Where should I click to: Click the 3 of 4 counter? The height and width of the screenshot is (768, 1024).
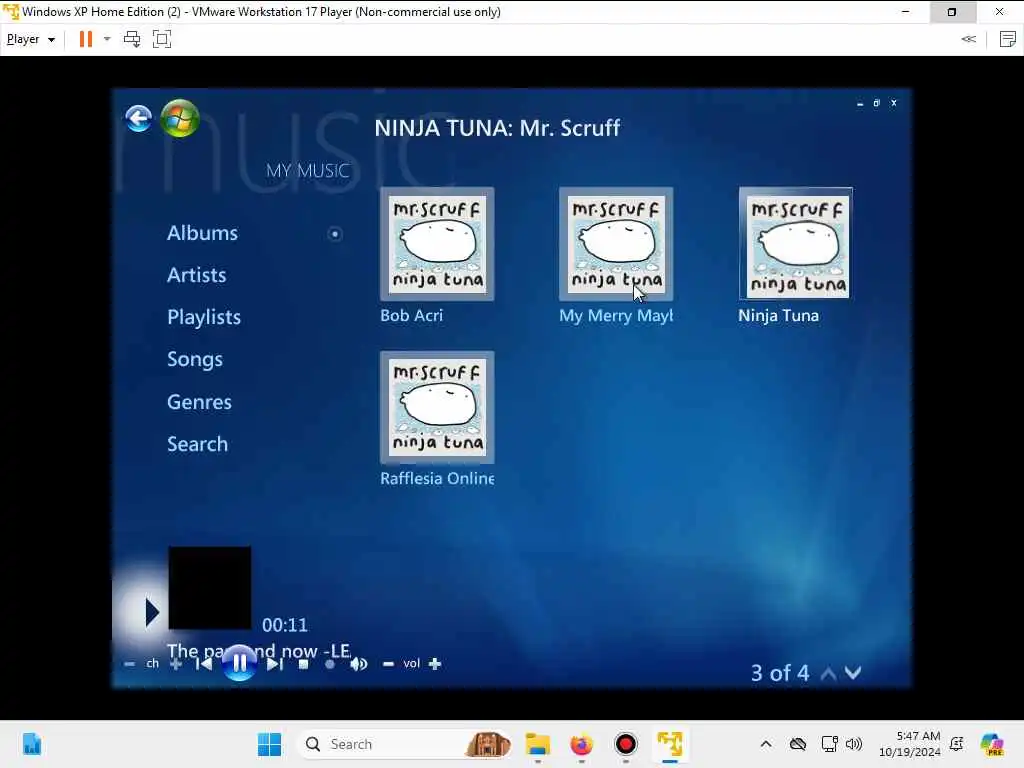point(780,673)
